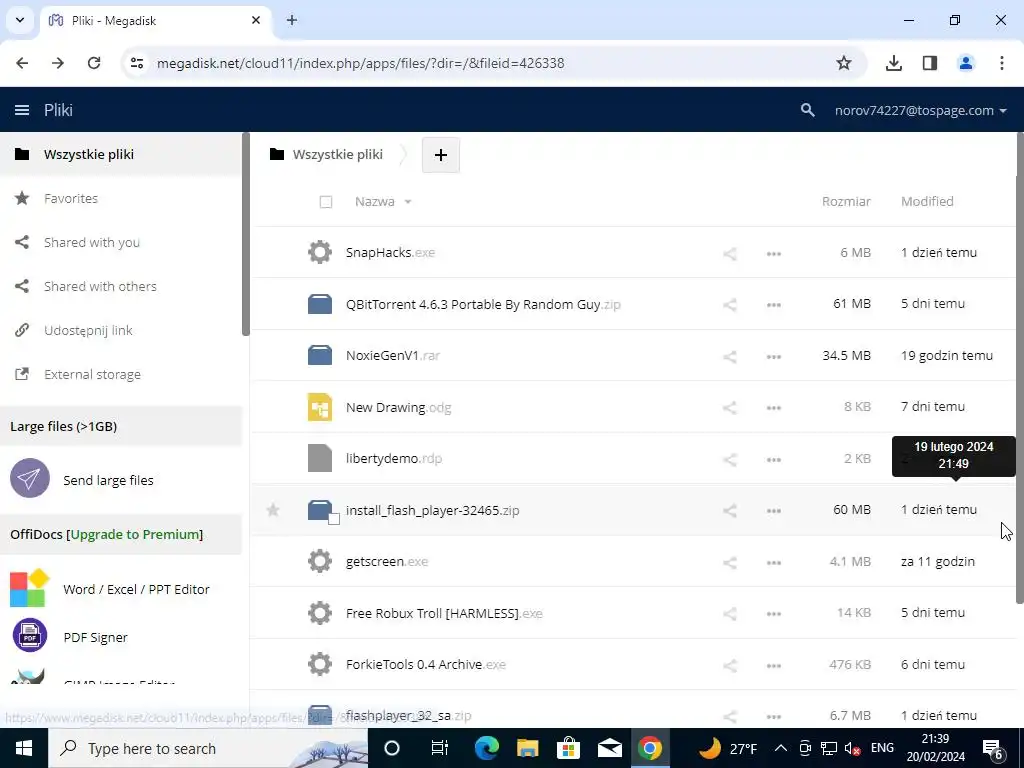Share the New Drawing.odg file

click(x=729, y=408)
